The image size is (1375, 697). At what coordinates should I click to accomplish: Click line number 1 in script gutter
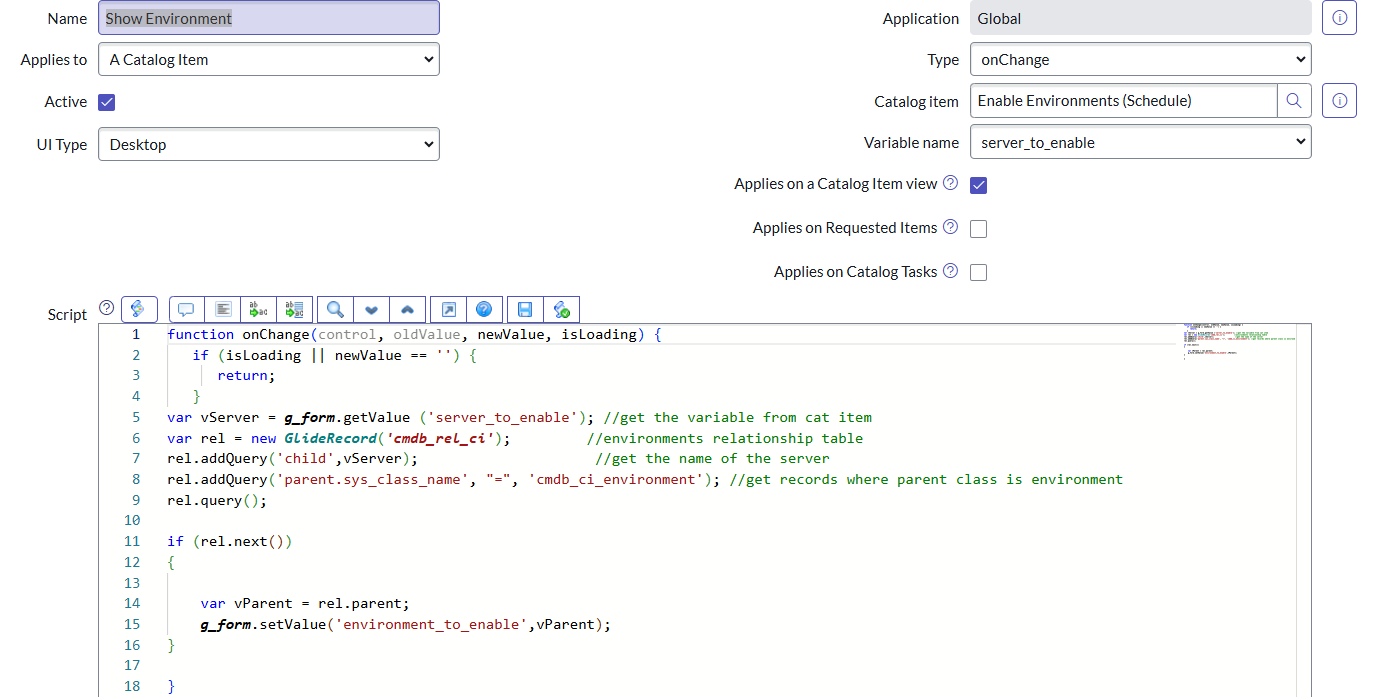click(x=136, y=334)
